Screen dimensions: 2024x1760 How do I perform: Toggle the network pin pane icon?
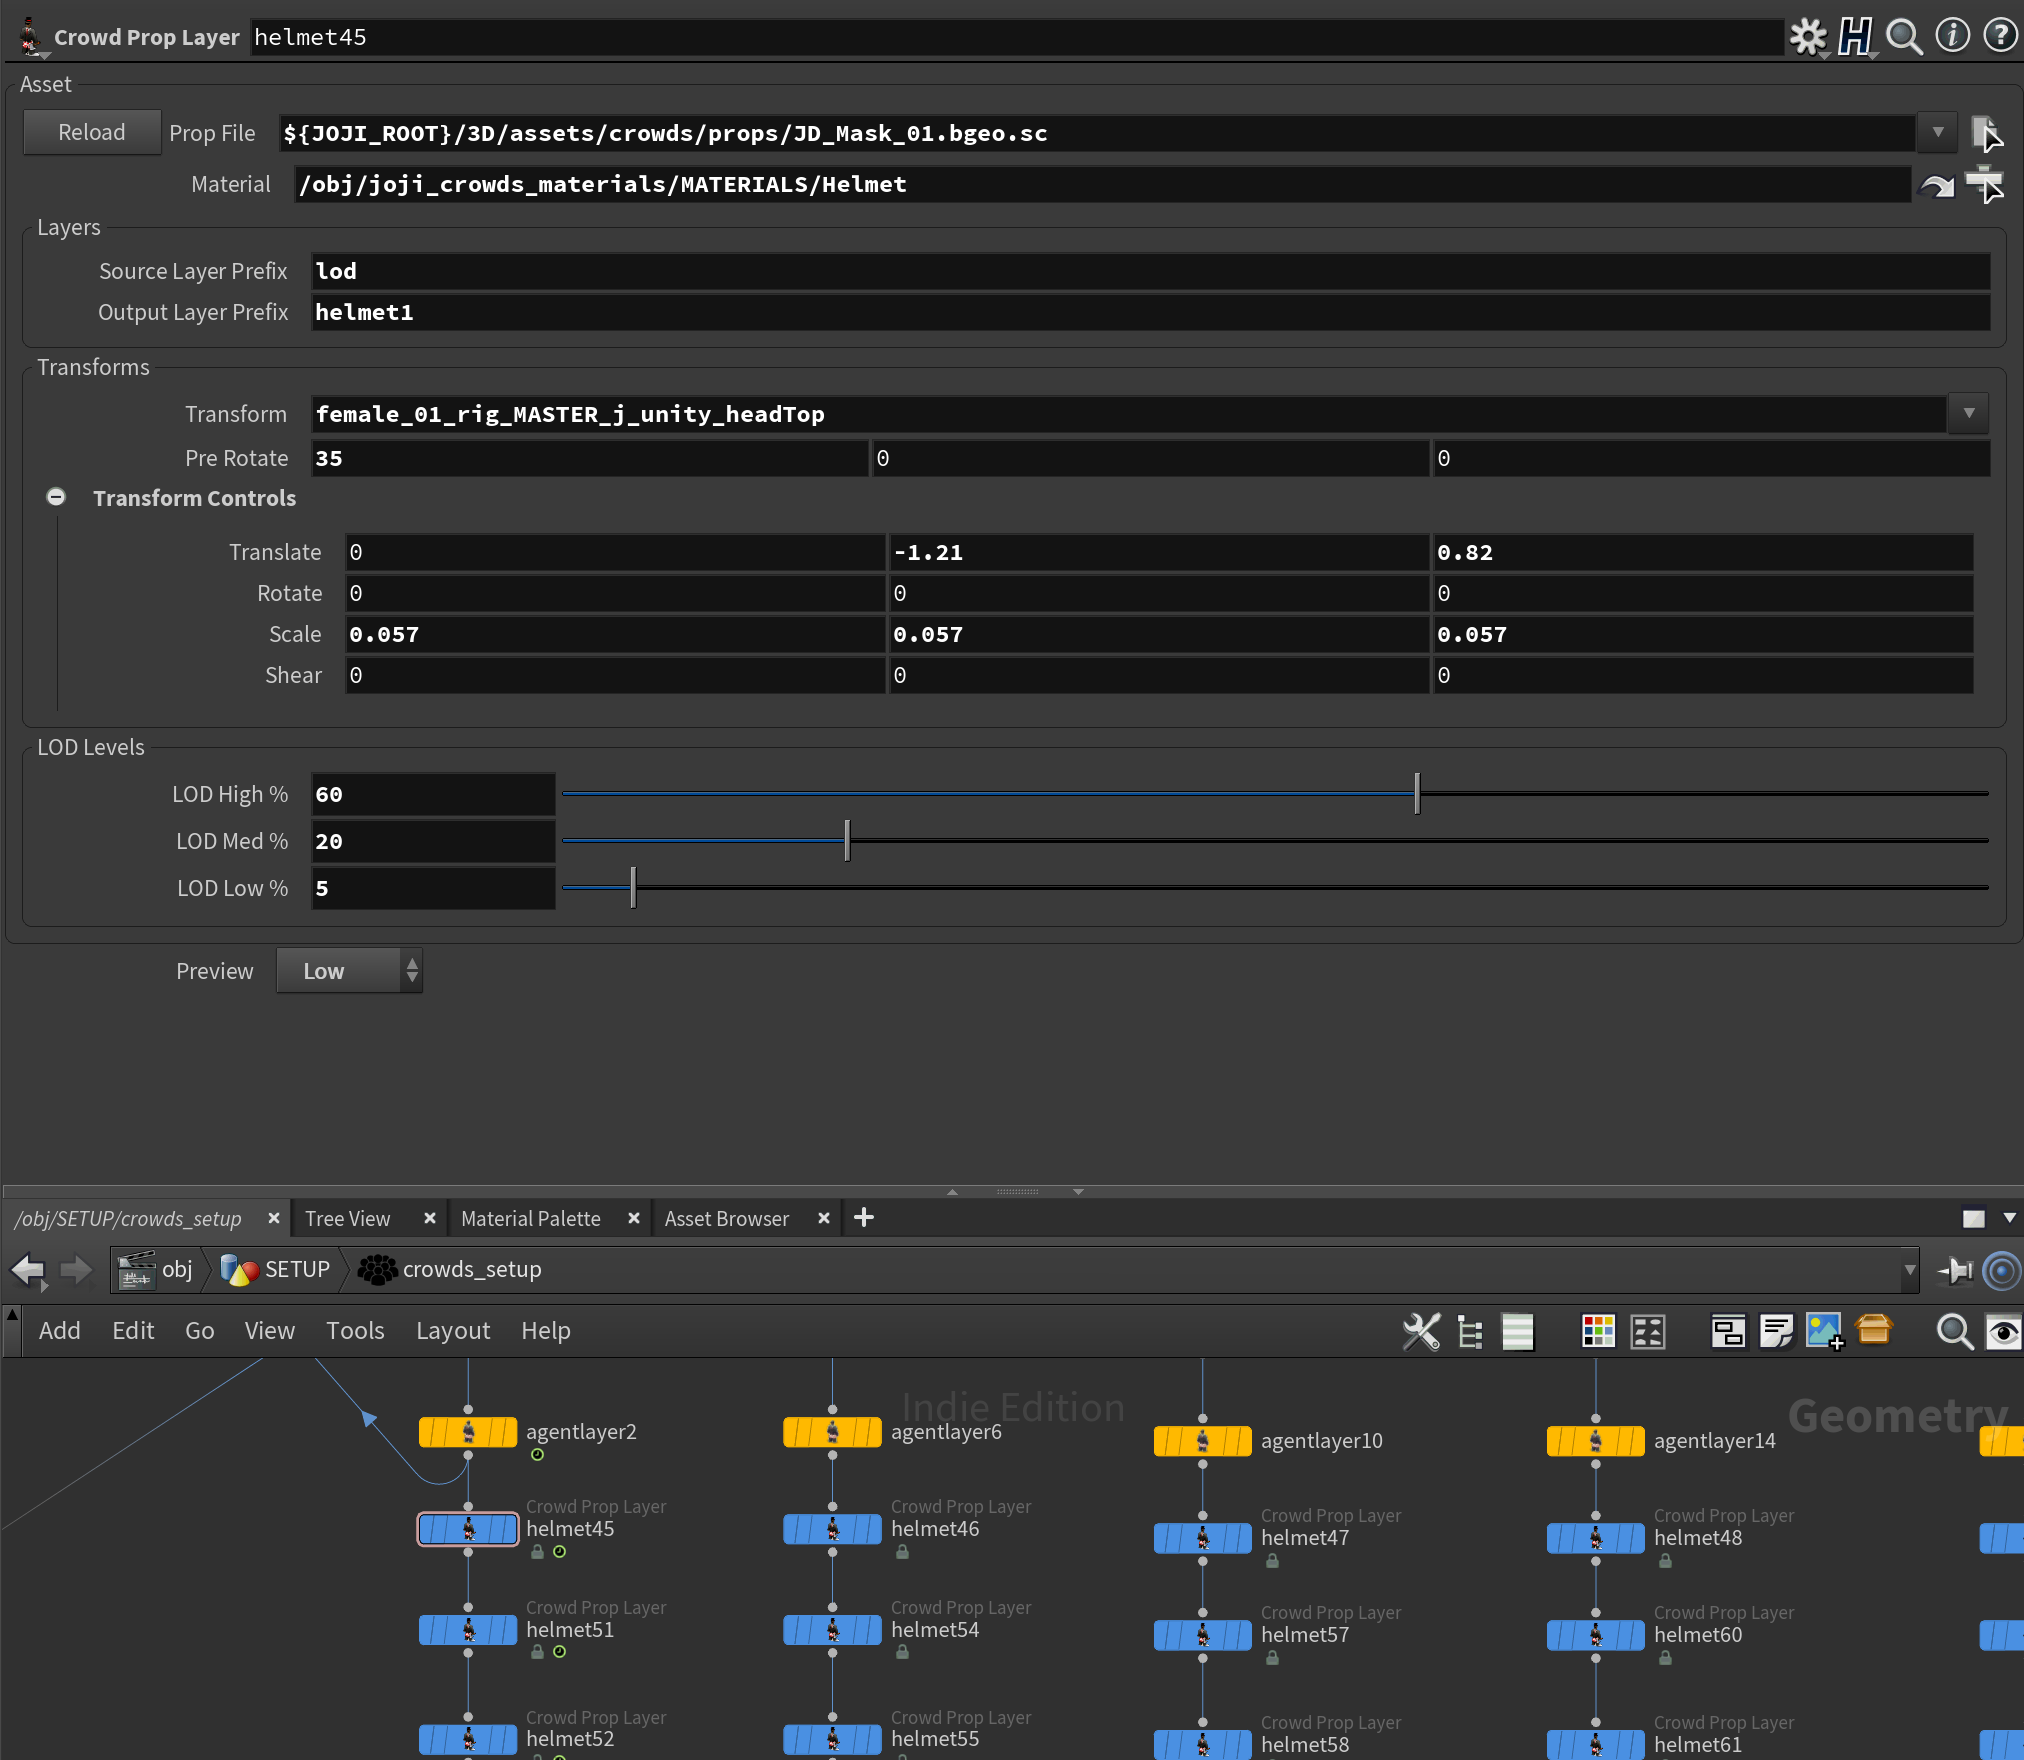click(1955, 1270)
